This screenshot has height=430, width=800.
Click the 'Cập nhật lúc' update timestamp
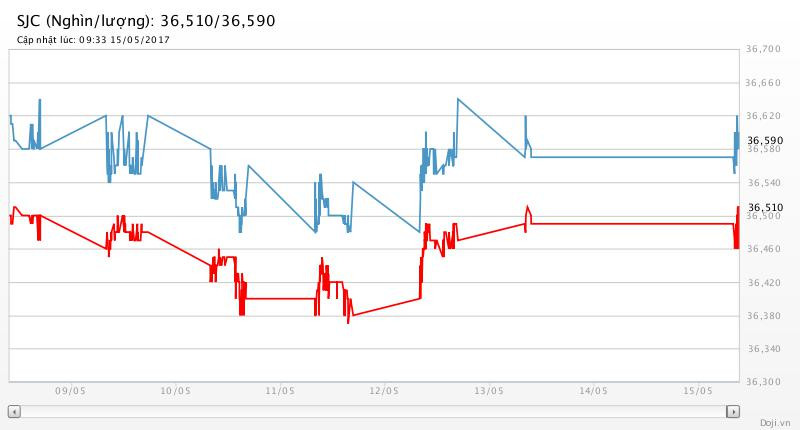(x=94, y=39)
